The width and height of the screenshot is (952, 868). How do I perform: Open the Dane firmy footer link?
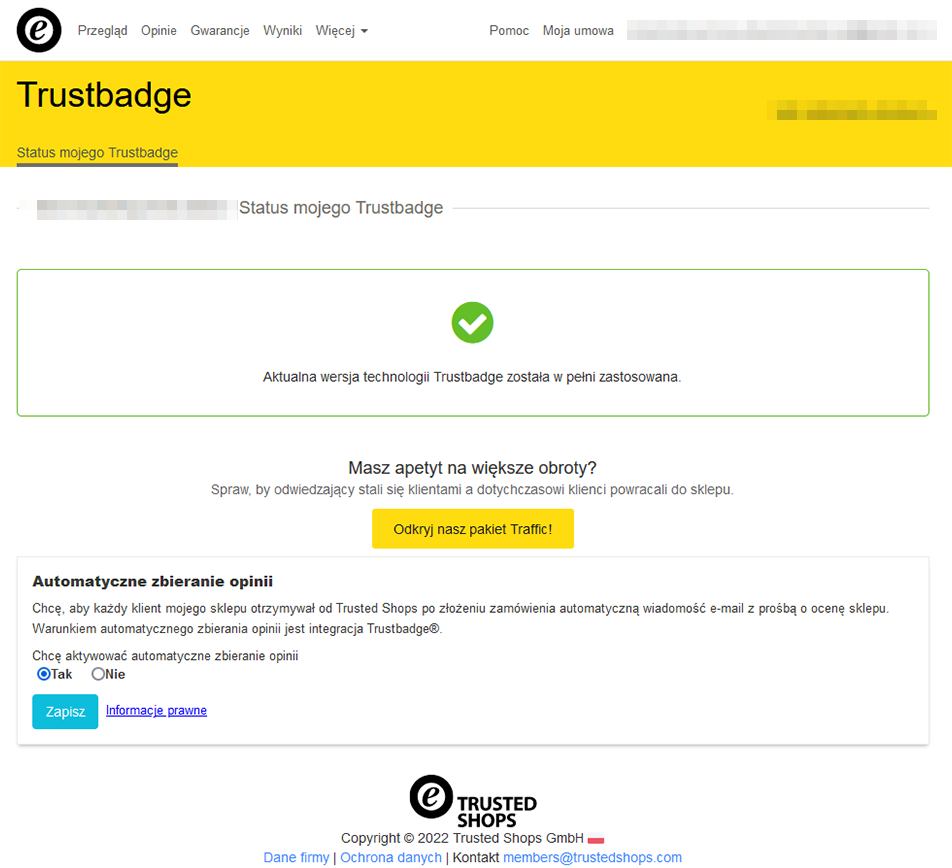click(x=296, y=857)
